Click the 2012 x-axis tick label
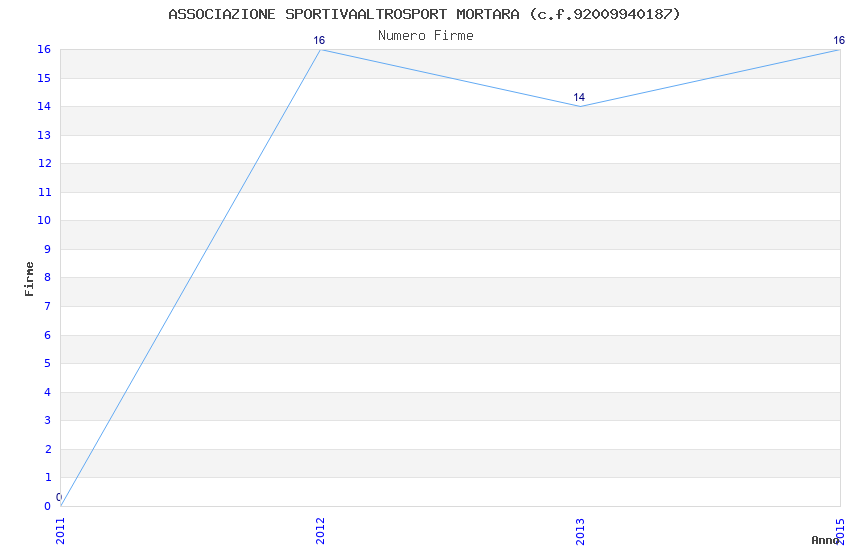 (320, 531)
